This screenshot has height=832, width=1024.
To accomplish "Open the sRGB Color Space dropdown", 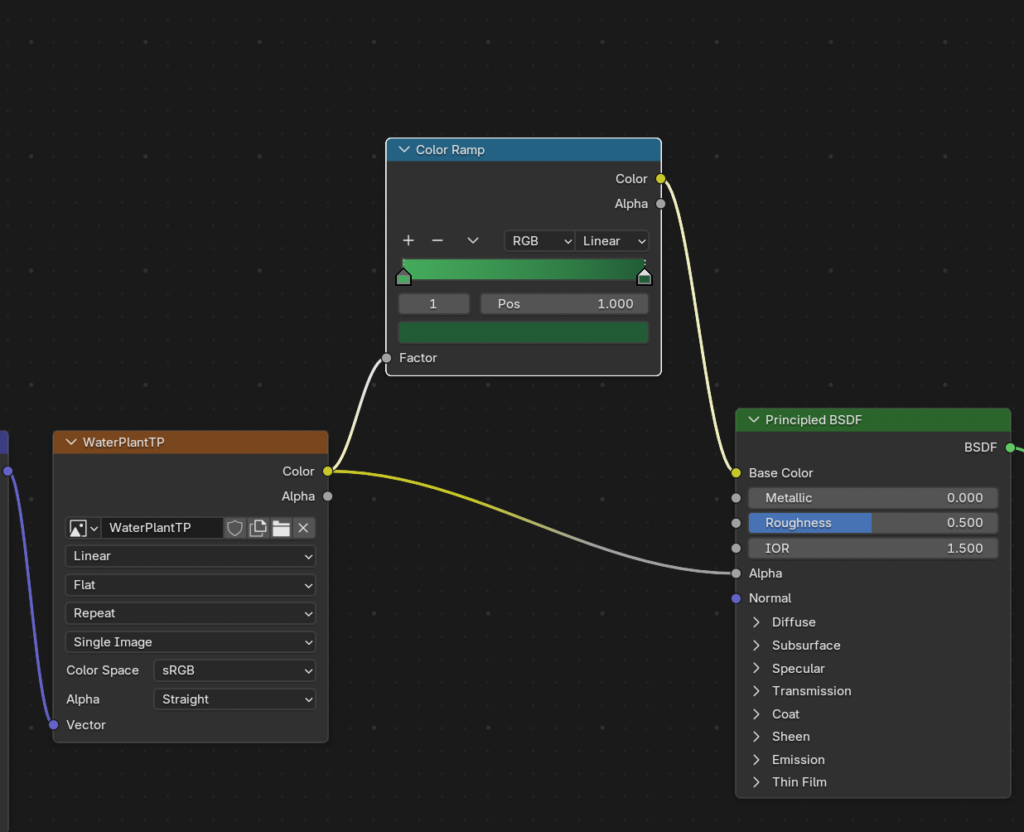I will (x=235, y=671).
